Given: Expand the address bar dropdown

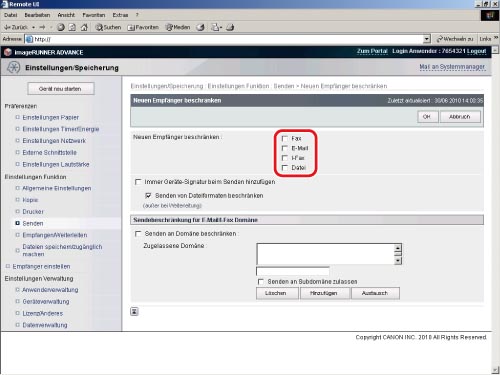Looking at the screenshot, I should point(427,39).
